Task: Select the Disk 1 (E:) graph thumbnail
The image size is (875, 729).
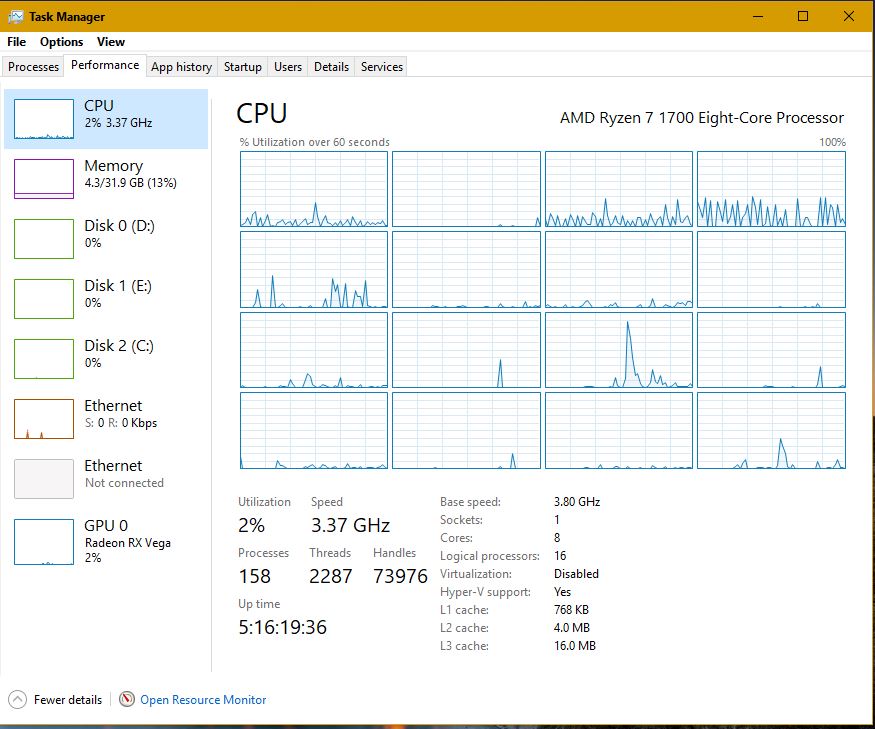Action: (44, 299)
